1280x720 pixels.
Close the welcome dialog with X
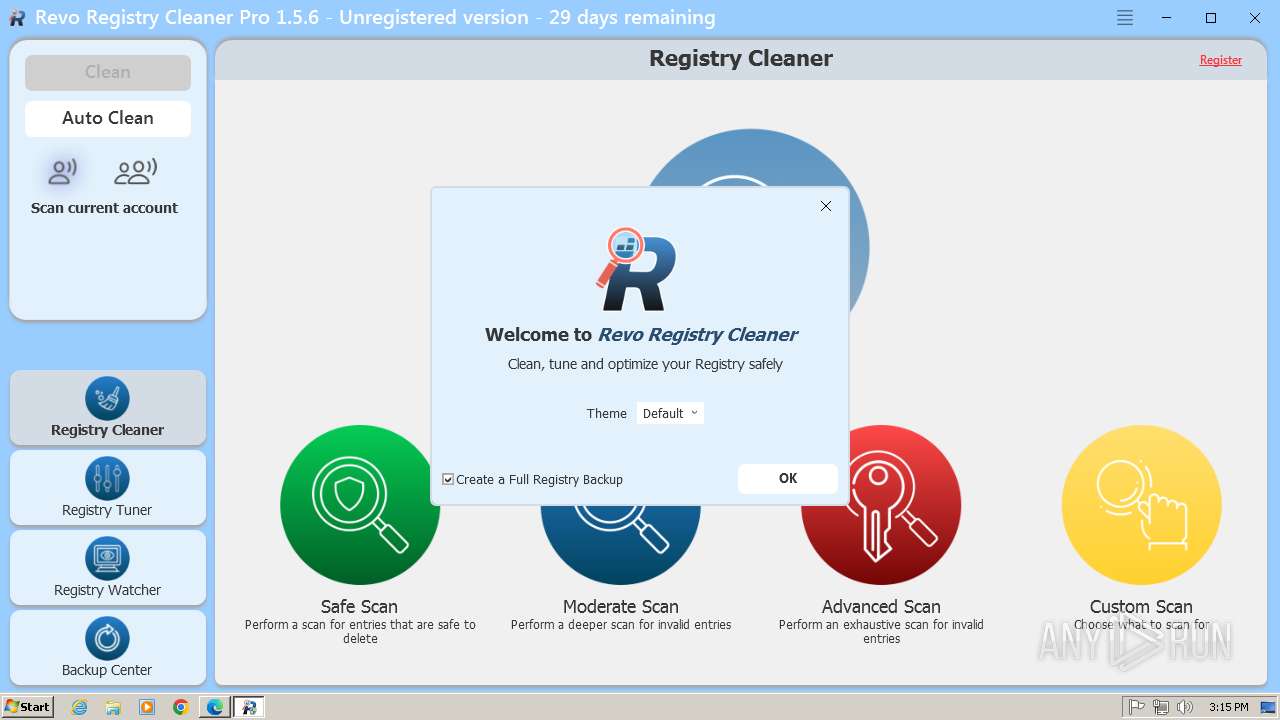(826, 206)
